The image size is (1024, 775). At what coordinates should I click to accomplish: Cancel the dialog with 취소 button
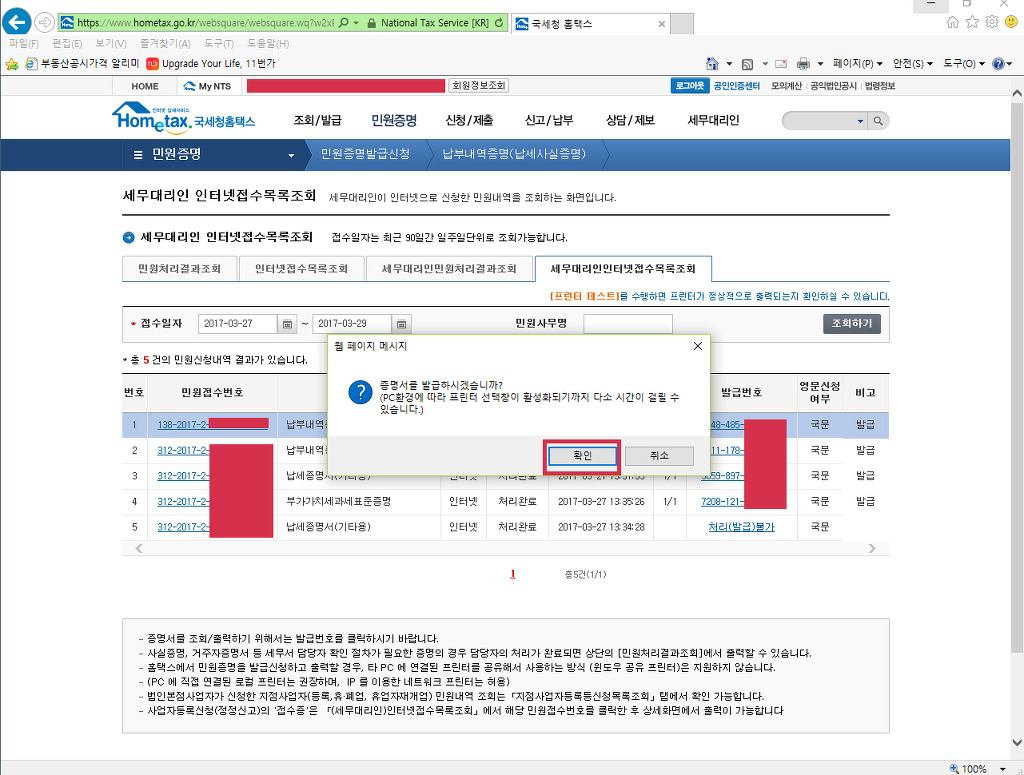coord(659,456)
